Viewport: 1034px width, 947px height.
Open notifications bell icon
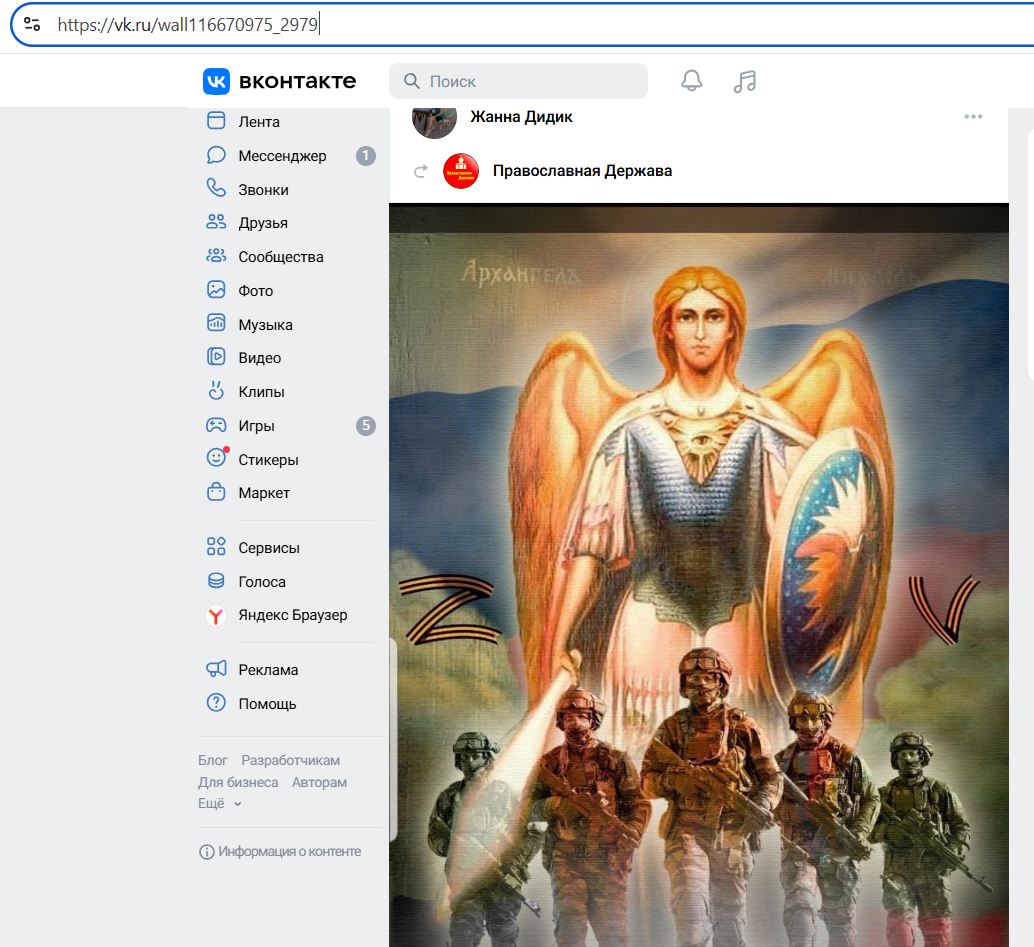click(691, 80)
